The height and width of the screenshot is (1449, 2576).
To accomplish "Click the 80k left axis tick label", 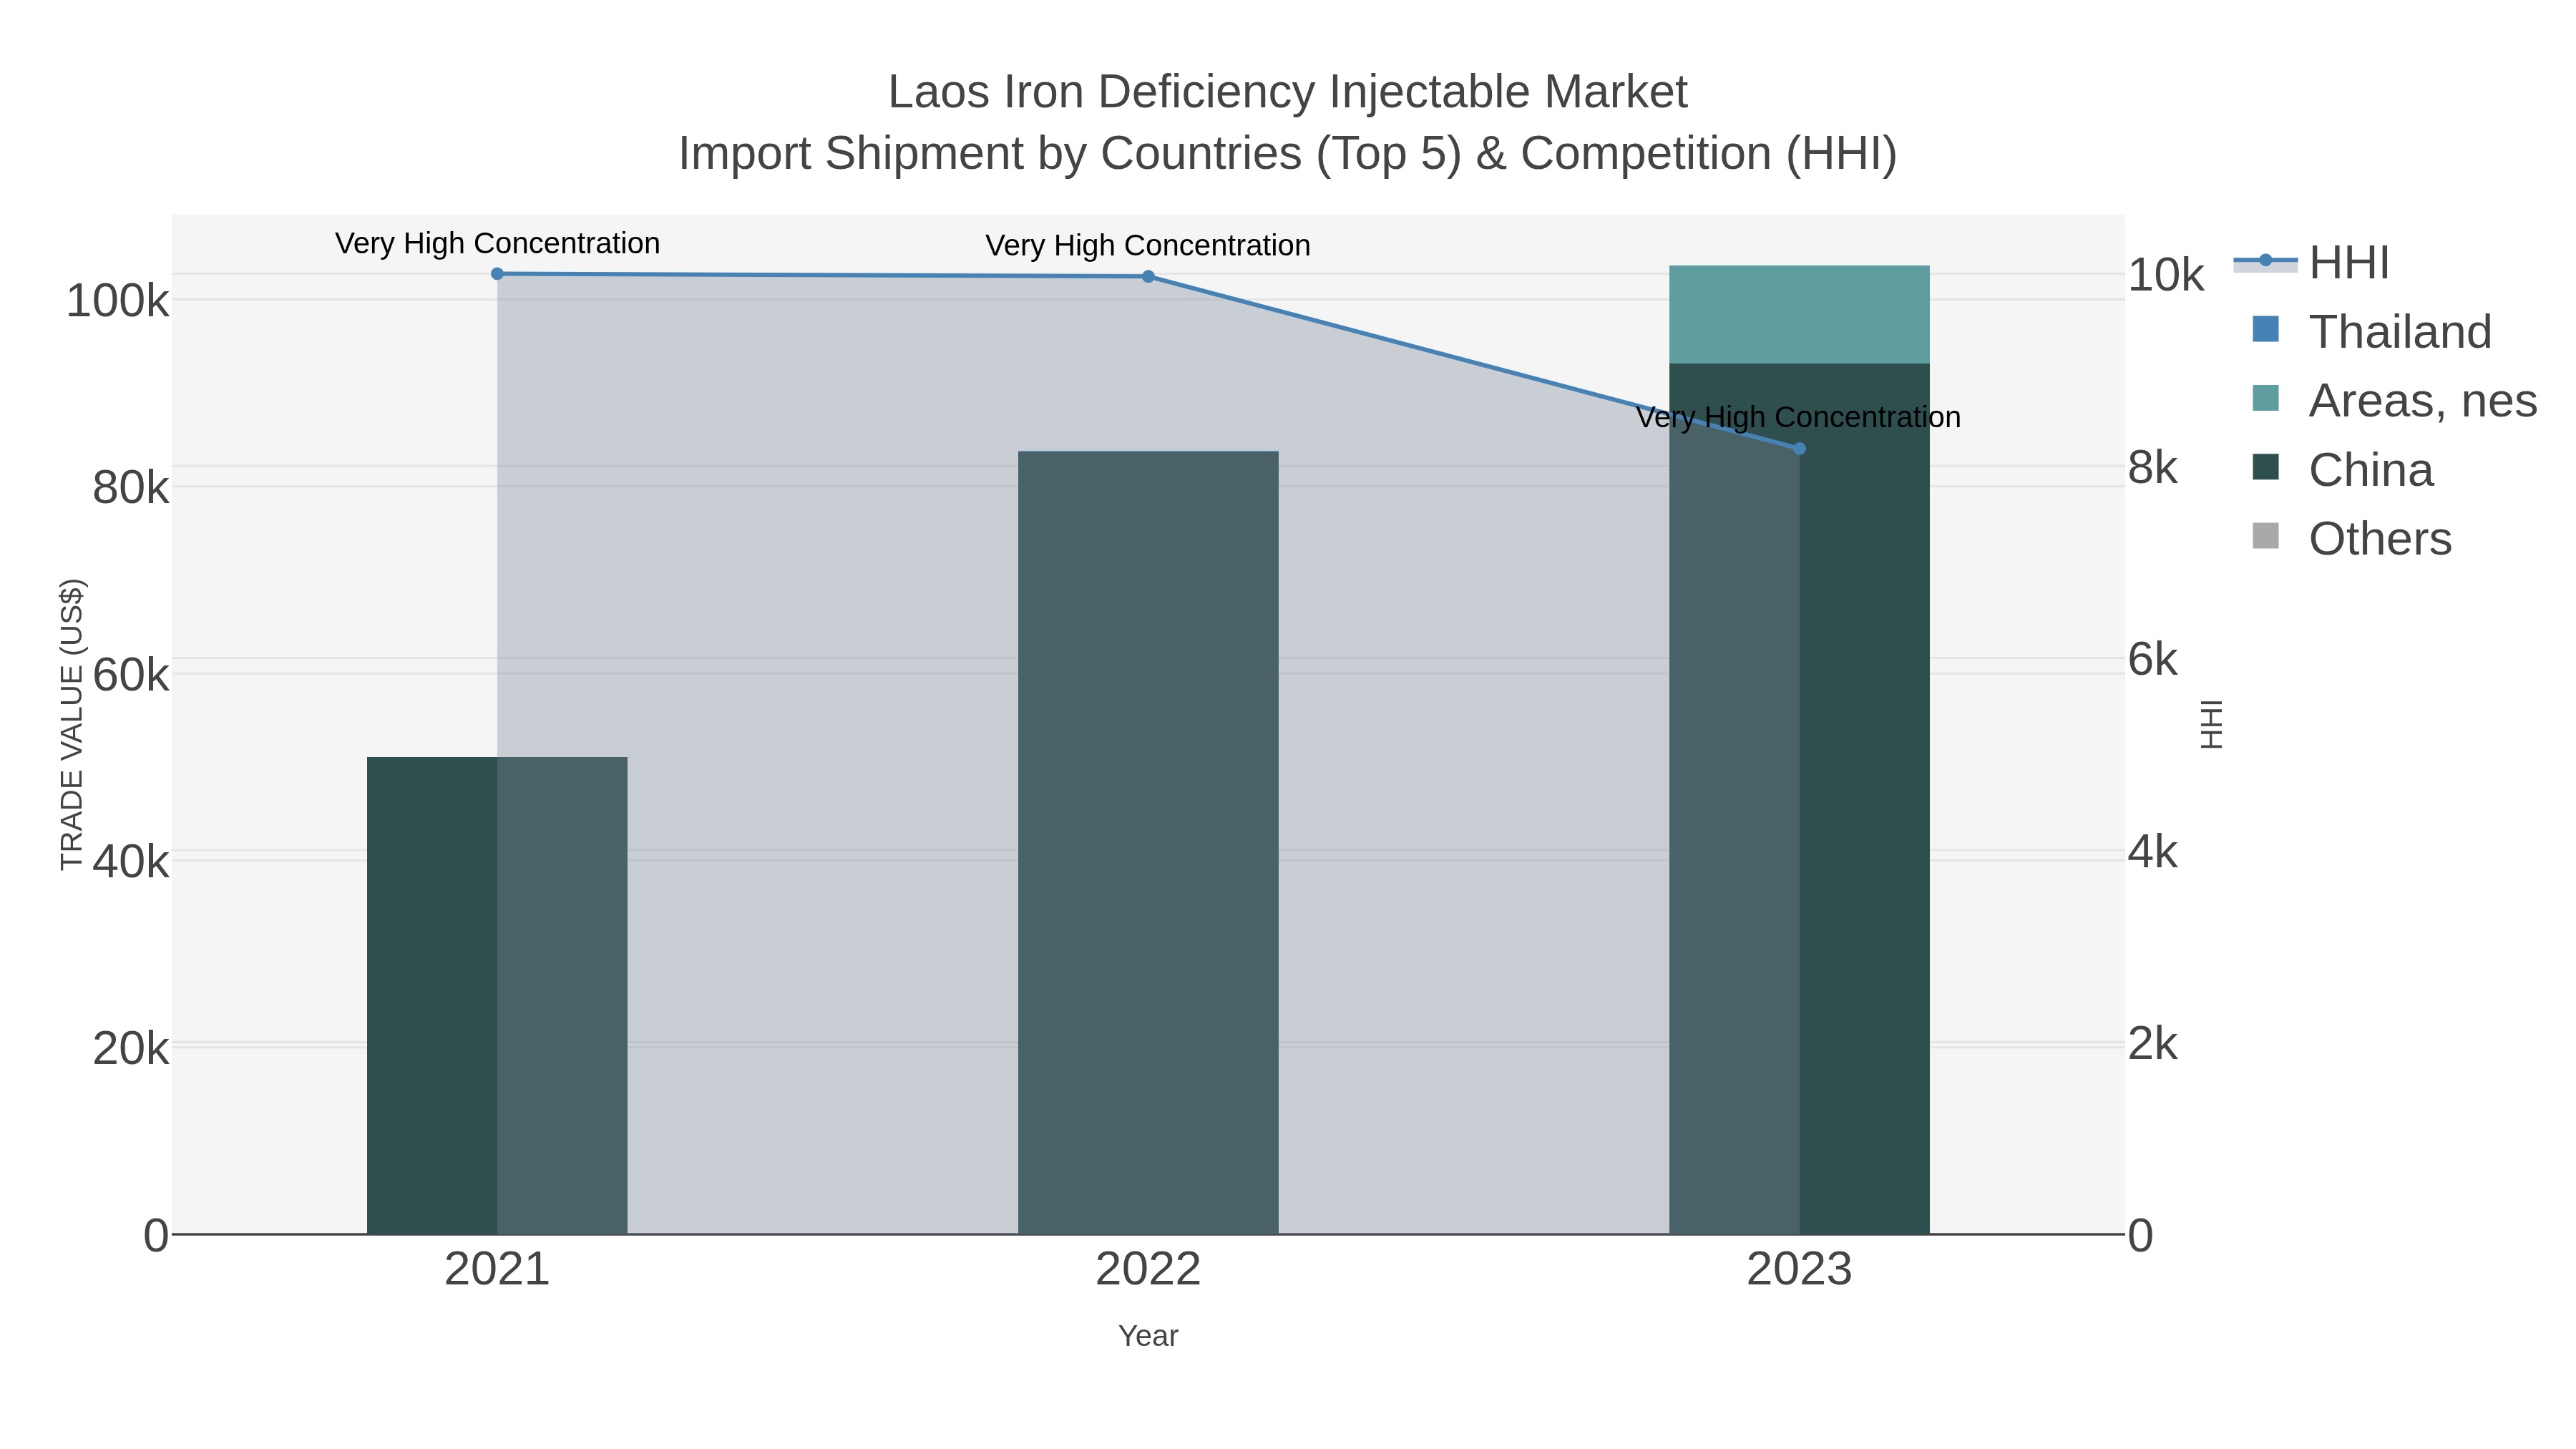I will tap(130, 488).
